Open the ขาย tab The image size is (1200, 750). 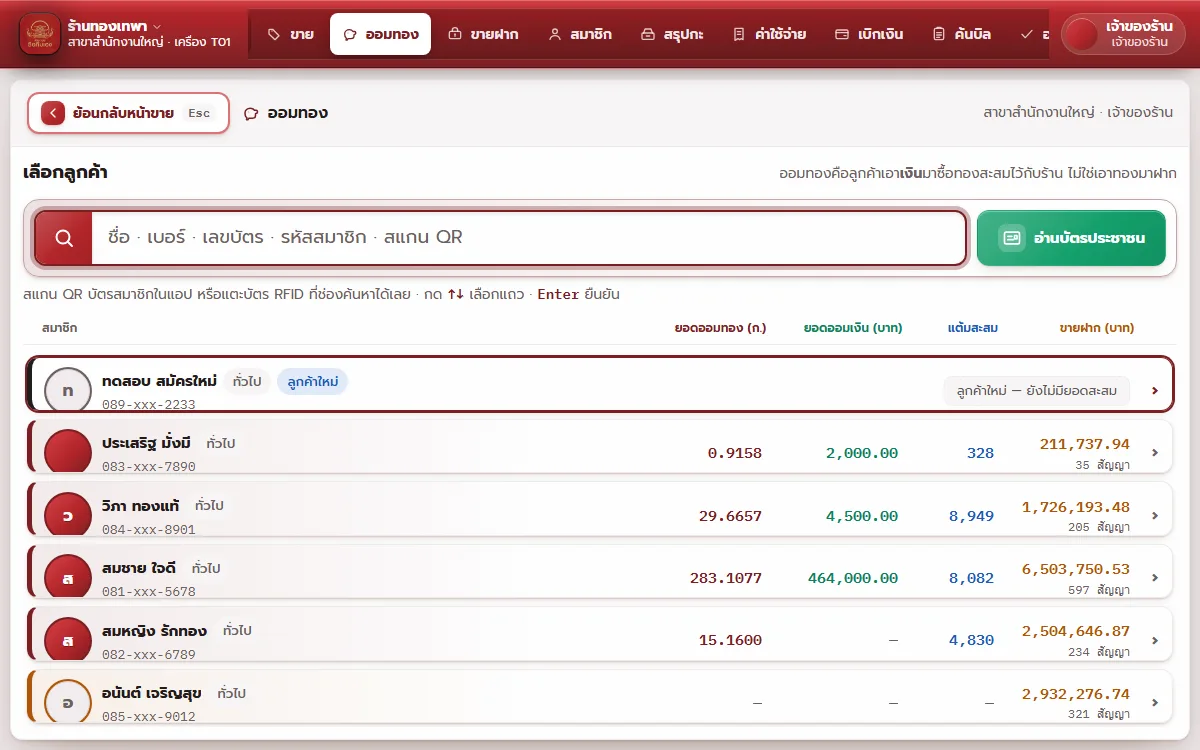291,34
